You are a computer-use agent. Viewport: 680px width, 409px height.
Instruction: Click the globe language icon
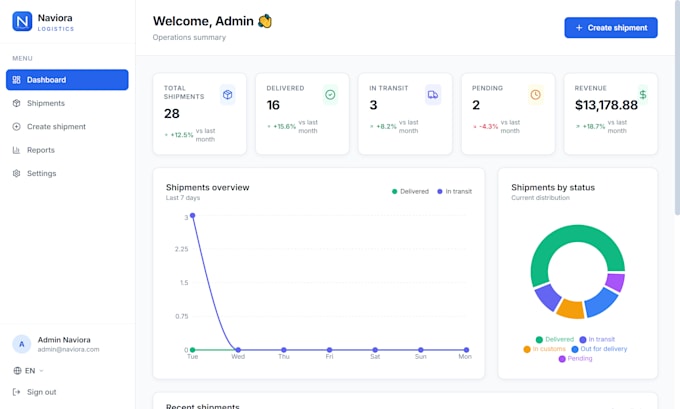pyautogui.click(x=17, y=371)
